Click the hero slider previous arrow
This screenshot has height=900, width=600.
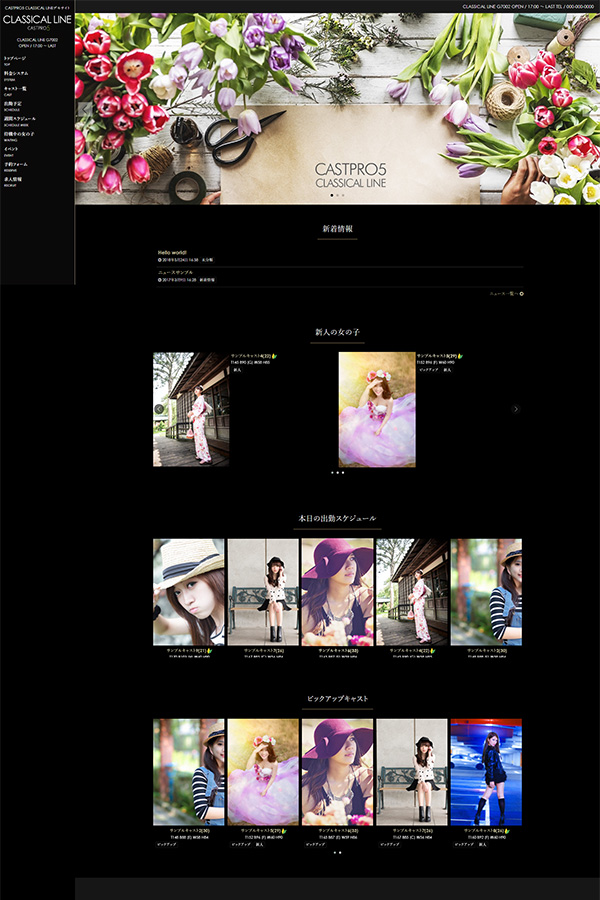click(x=86, y=109)
